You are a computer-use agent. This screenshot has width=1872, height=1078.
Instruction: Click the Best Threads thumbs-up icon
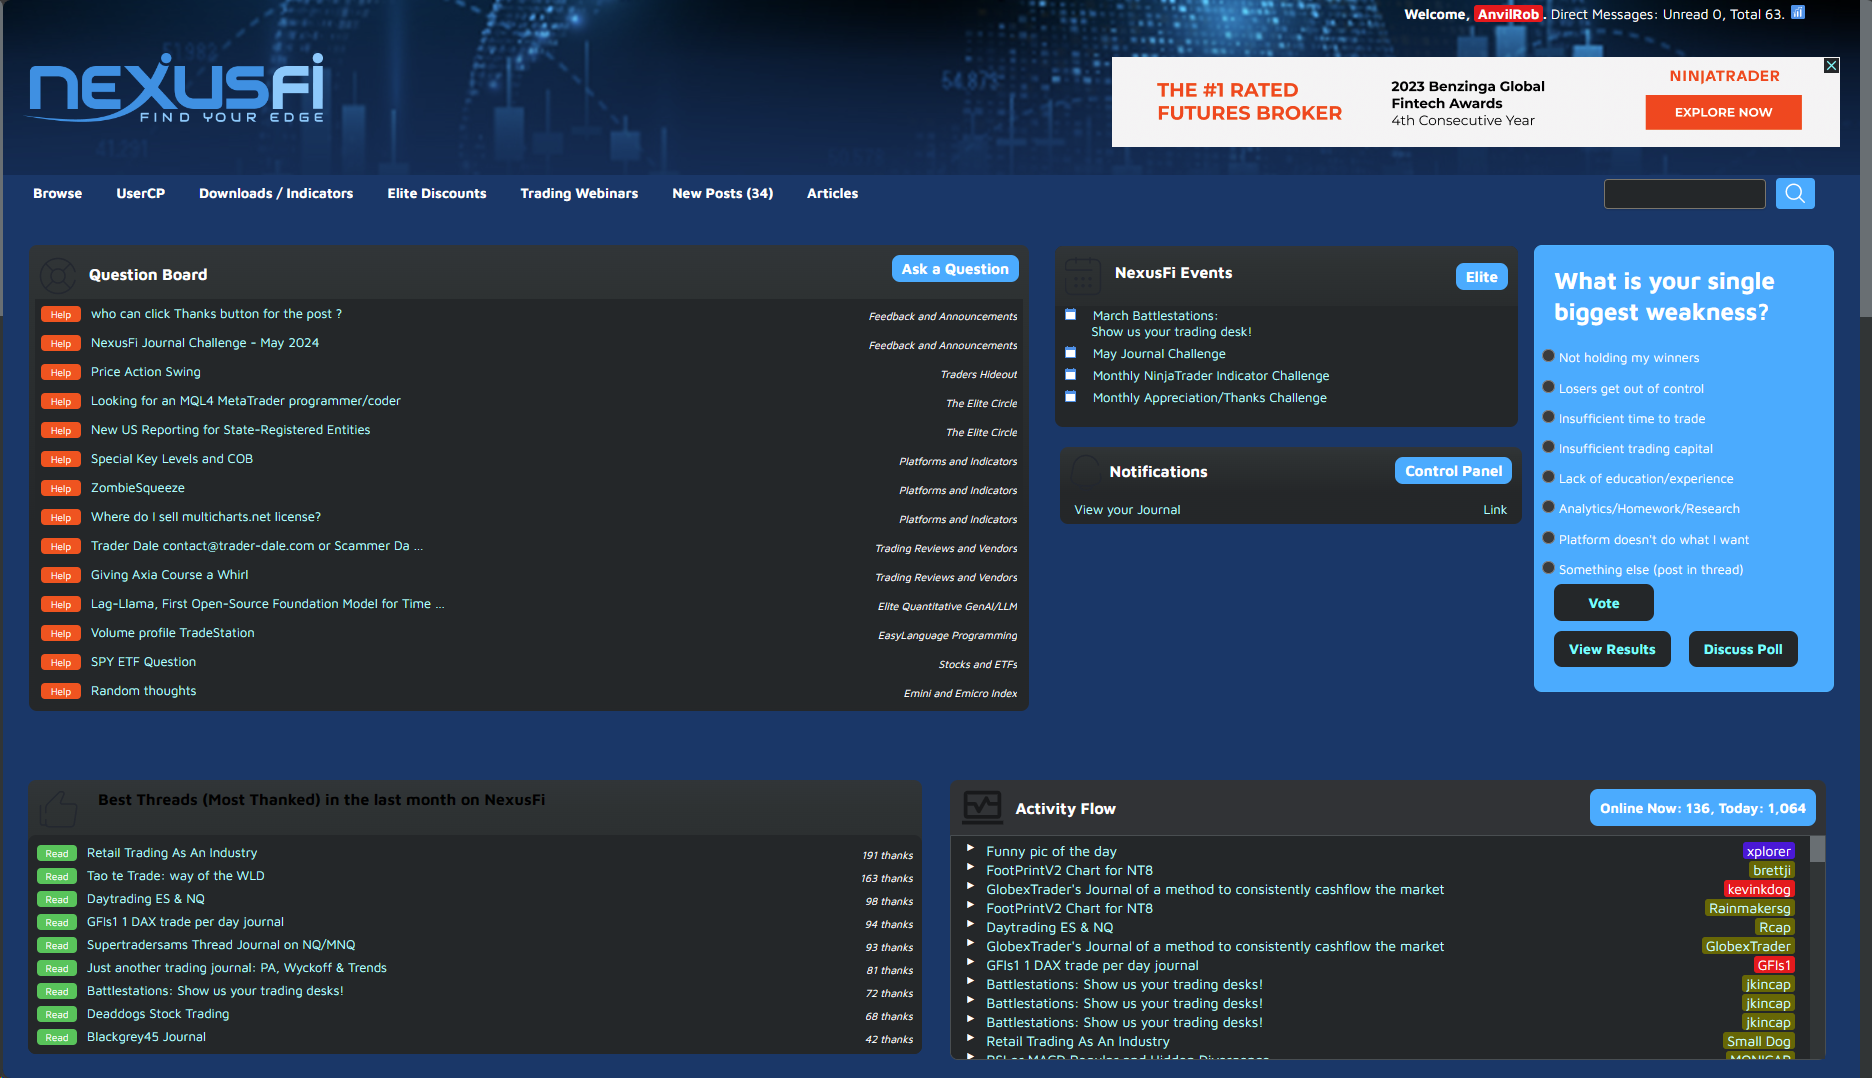(x=58, y=808)
